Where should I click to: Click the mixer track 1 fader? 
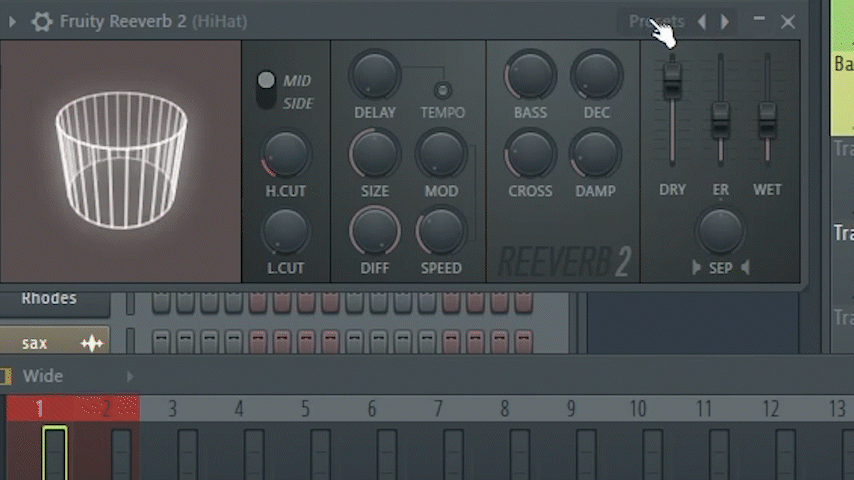pos(55,453)
